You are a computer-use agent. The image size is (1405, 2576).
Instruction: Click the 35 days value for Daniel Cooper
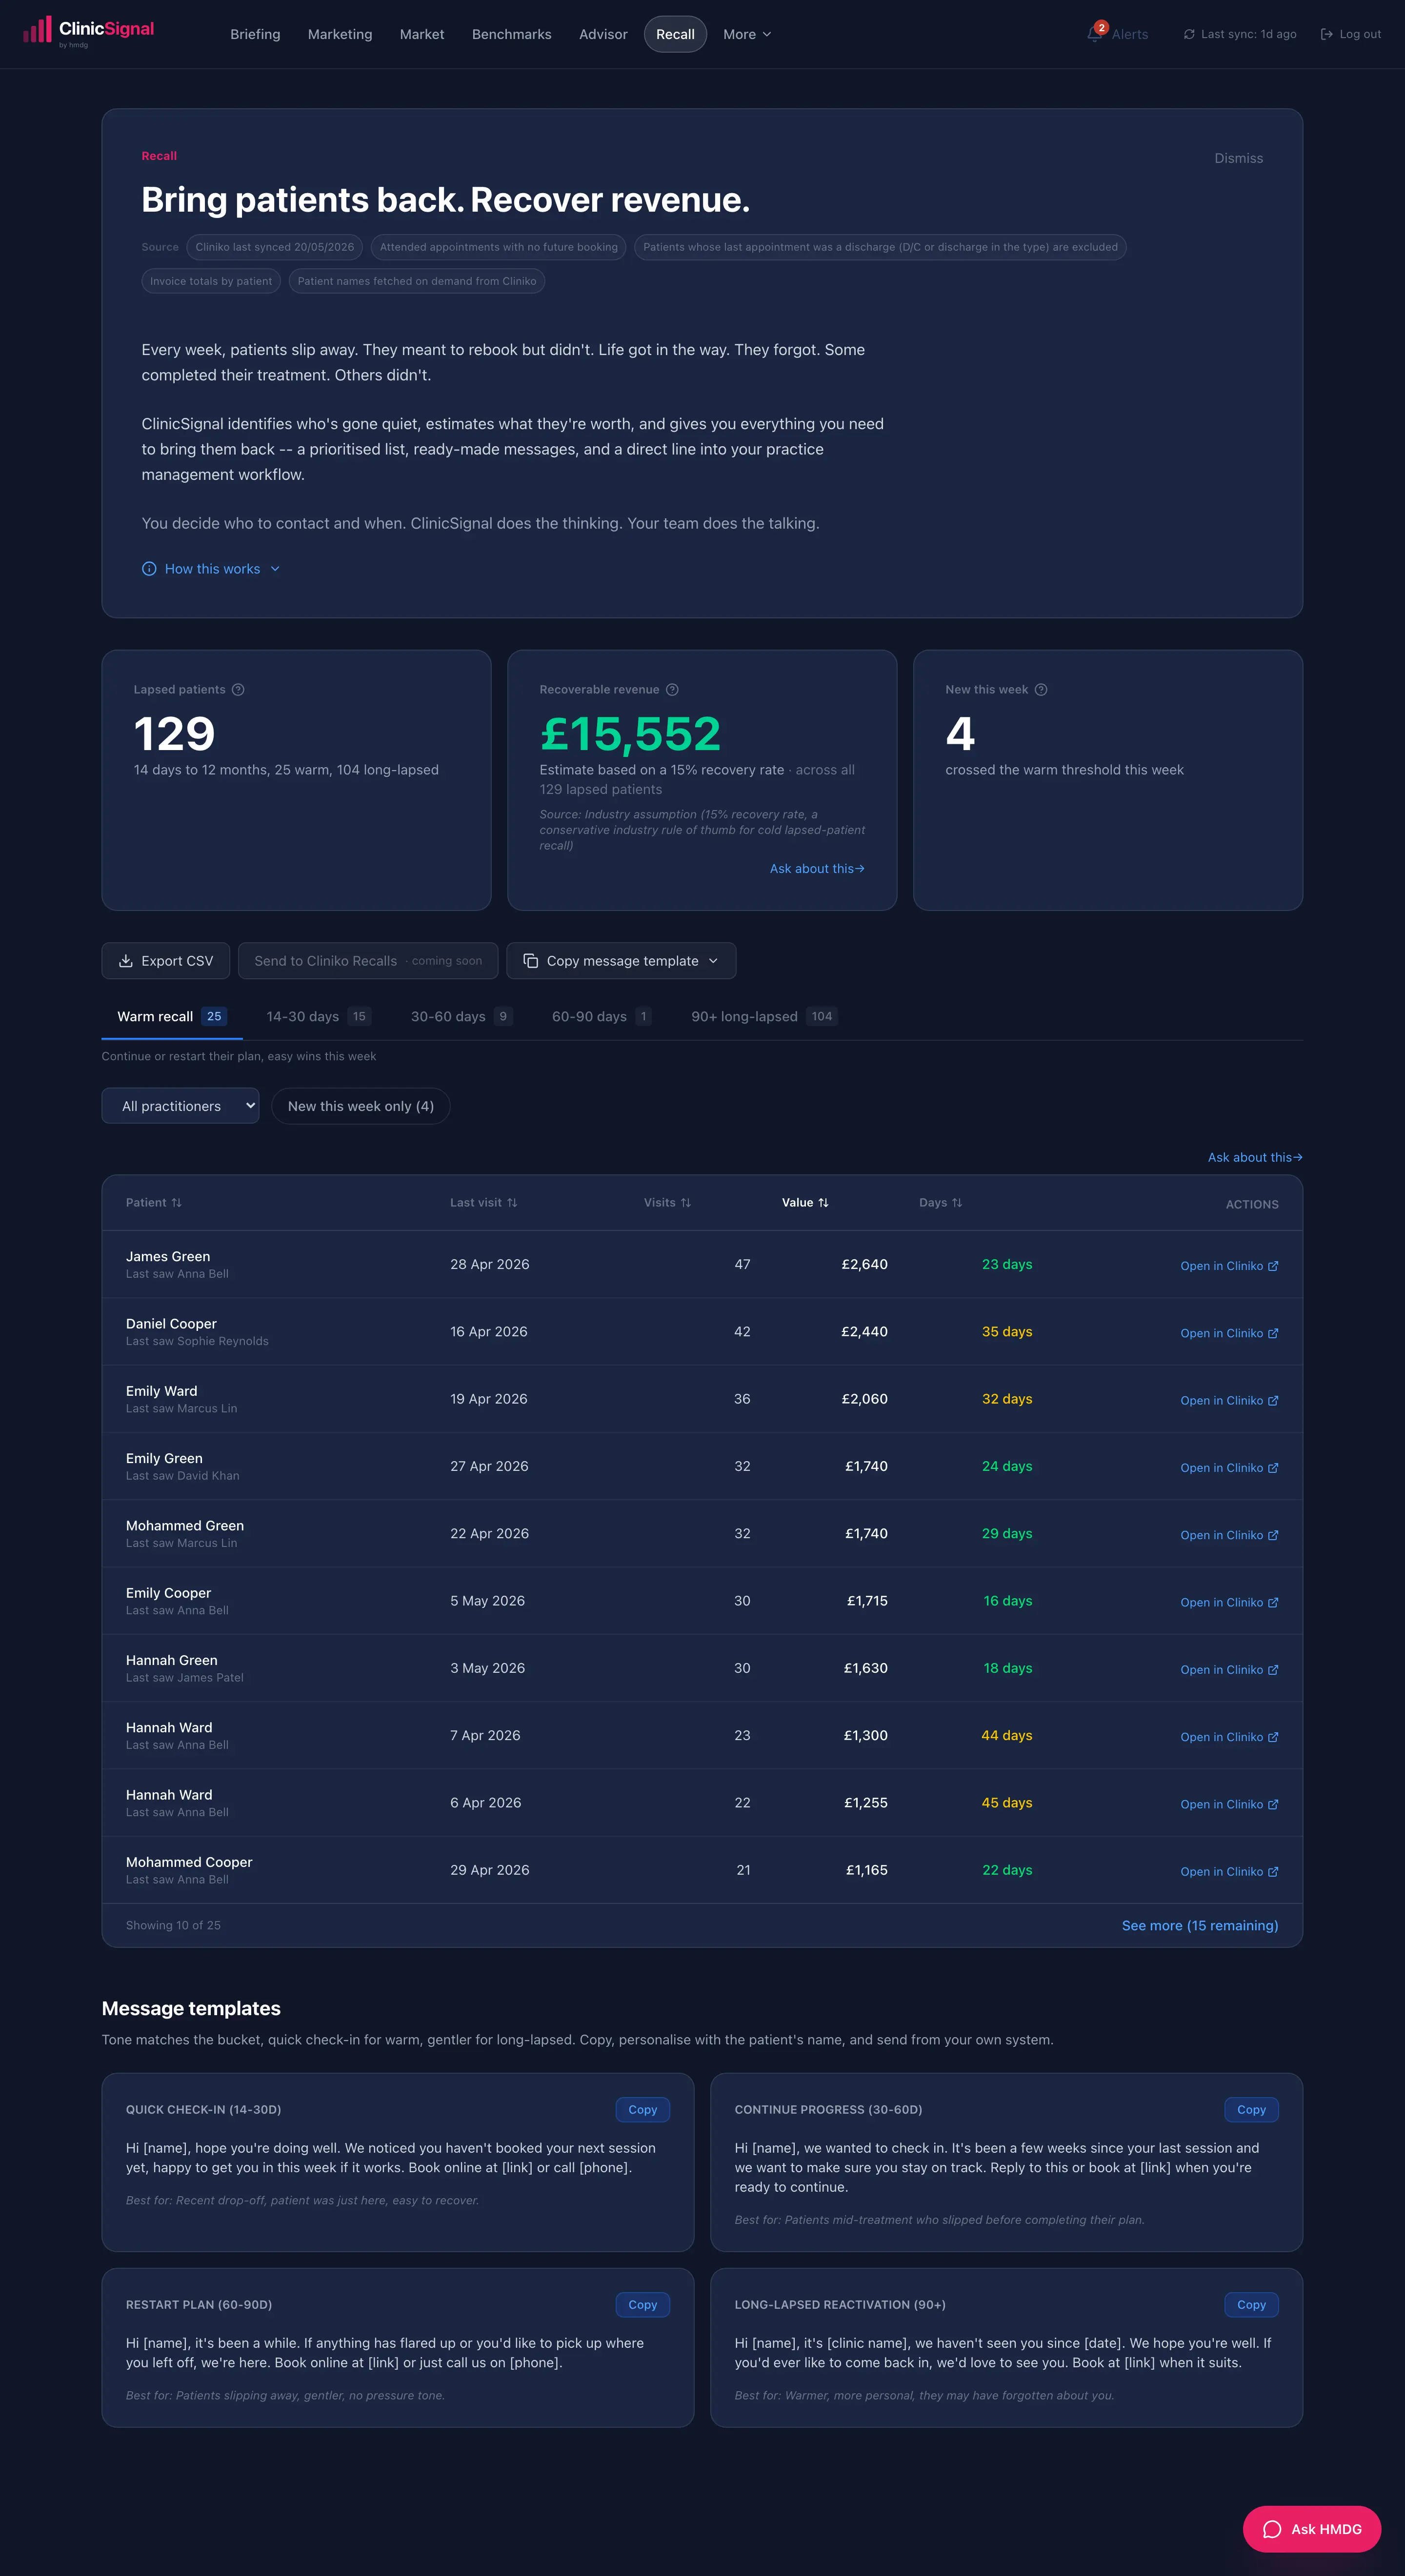pos(1007,1332)
